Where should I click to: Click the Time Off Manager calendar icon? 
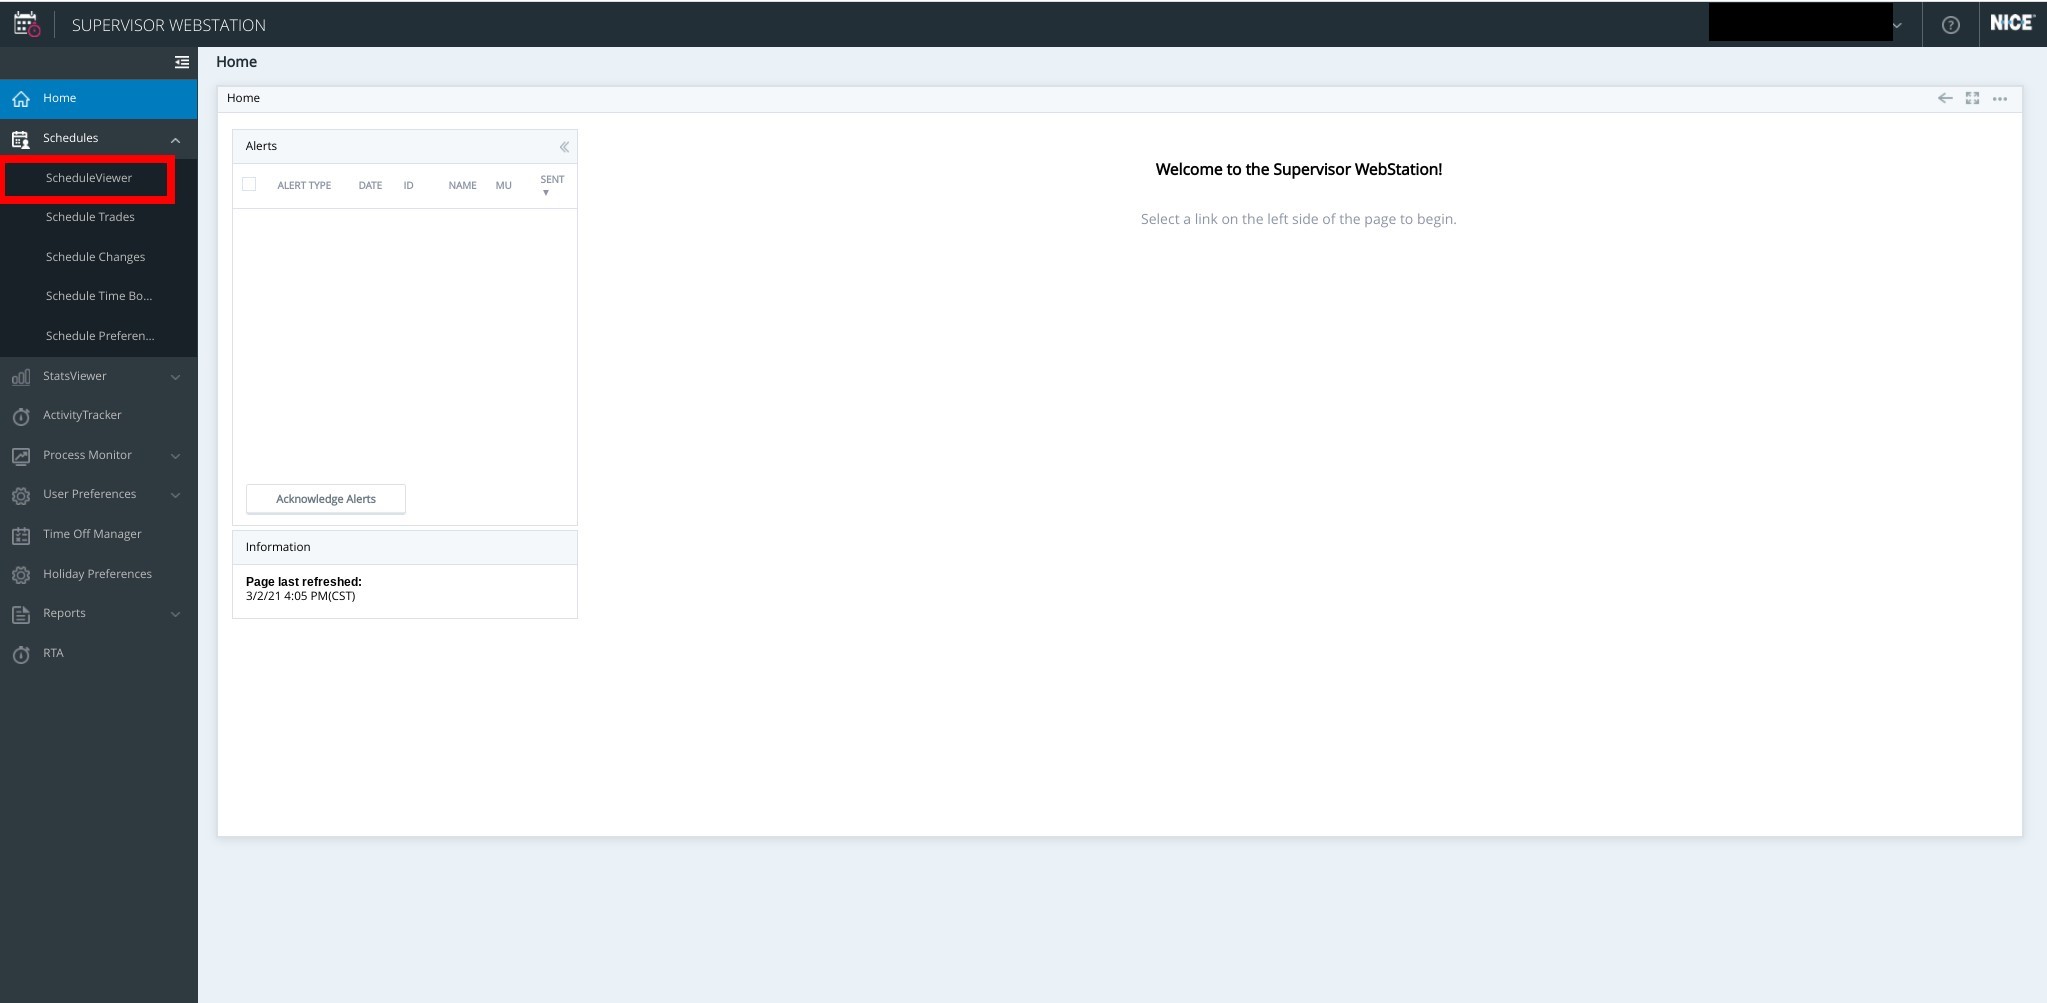[x=21, y=535]
